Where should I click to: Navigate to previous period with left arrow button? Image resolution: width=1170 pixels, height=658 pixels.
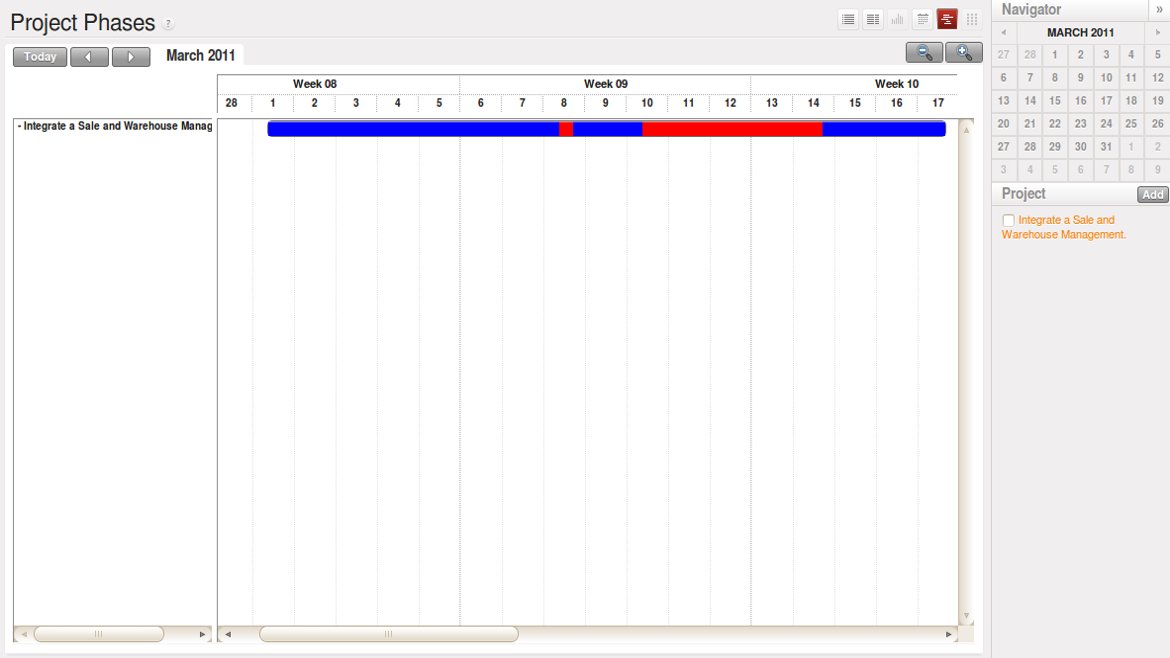click(89, 57)
